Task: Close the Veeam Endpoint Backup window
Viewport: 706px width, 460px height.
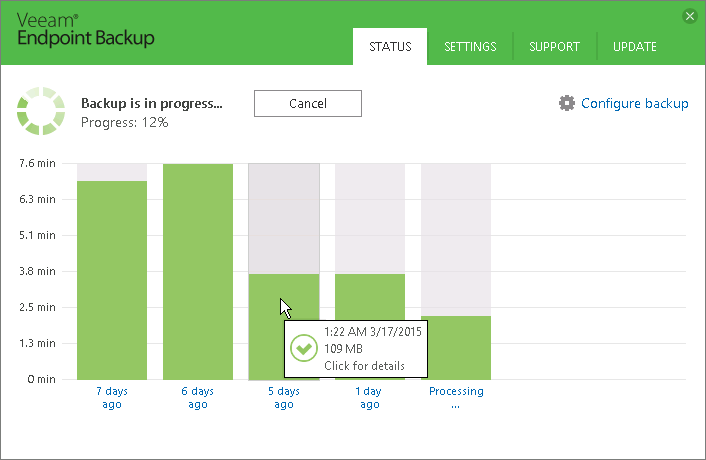Action: click(x=689, y=16)
